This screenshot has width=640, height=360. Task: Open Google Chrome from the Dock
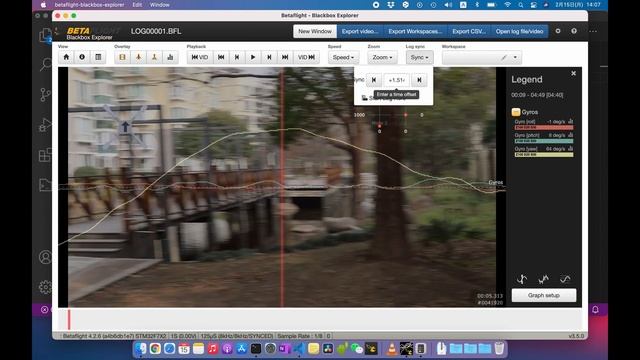pos(155,349)
